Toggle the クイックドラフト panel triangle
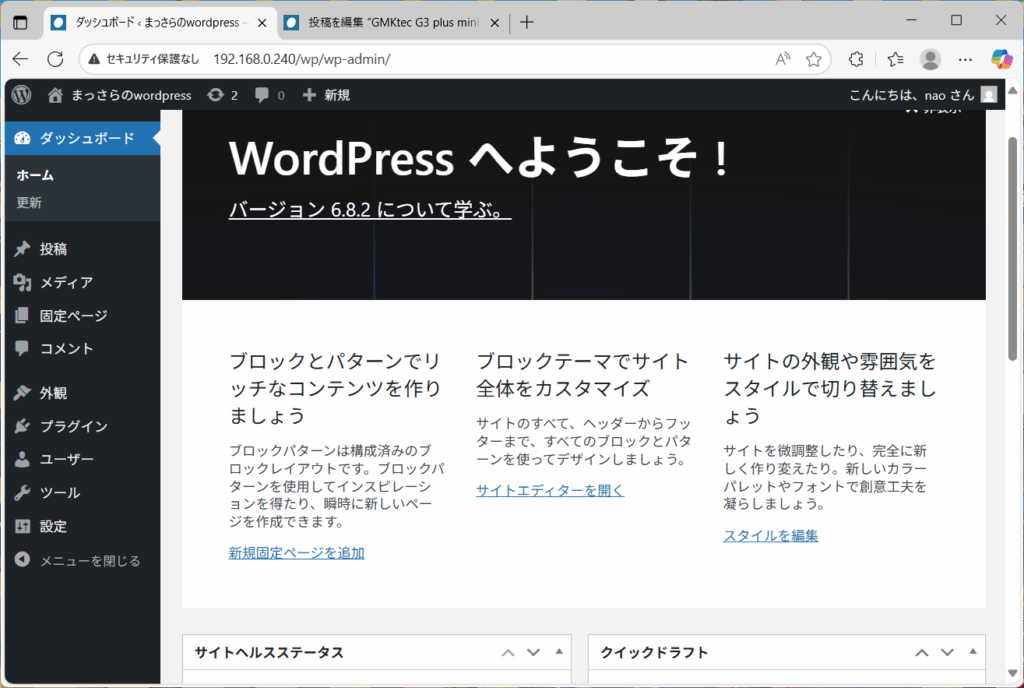This screenshot has height=688, width=1024. coord(973,652)
